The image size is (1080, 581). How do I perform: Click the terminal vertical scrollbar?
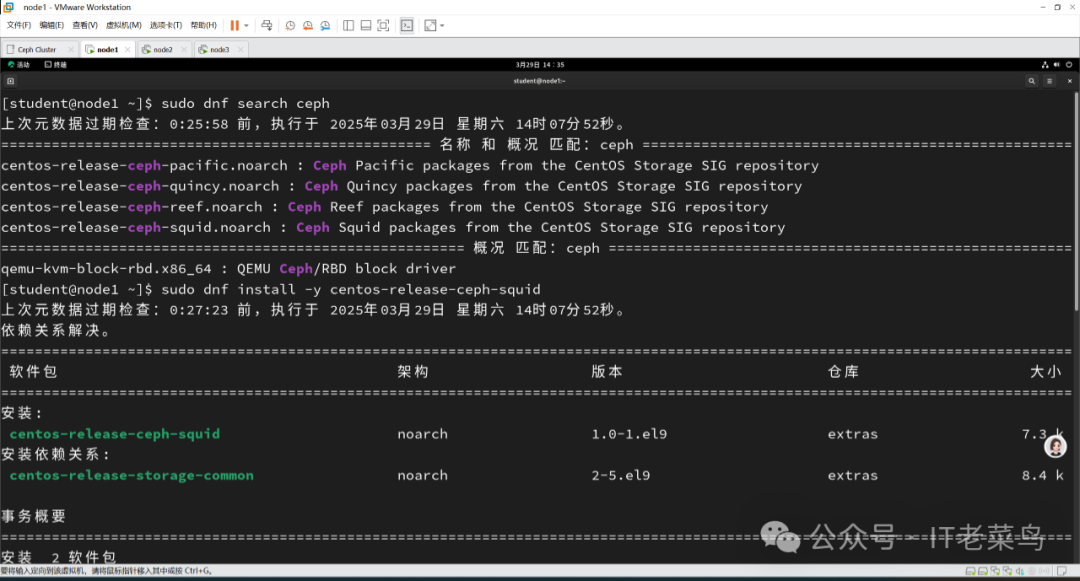(1076, 201)
